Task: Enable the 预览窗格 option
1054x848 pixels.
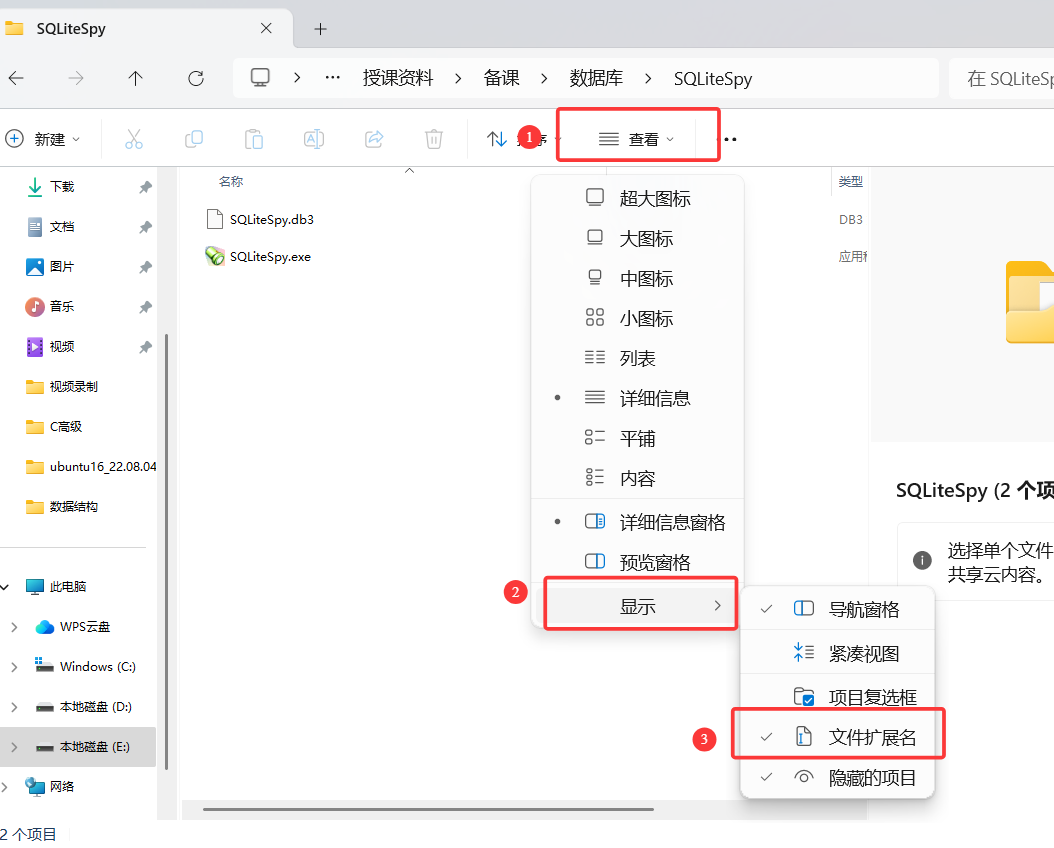Action: coord(637,562)
